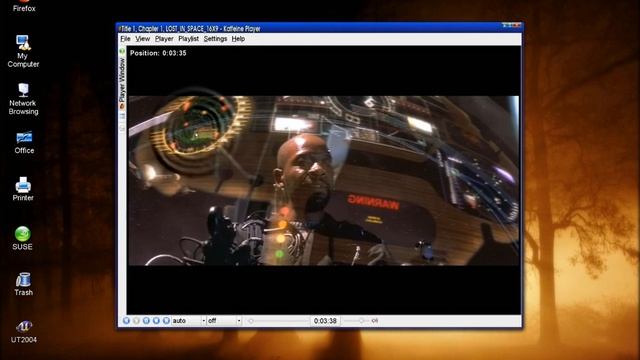Click the playlist tab icon in the sidebar
The width and height of the screenshot is (640, 360).
coord(122,117)
